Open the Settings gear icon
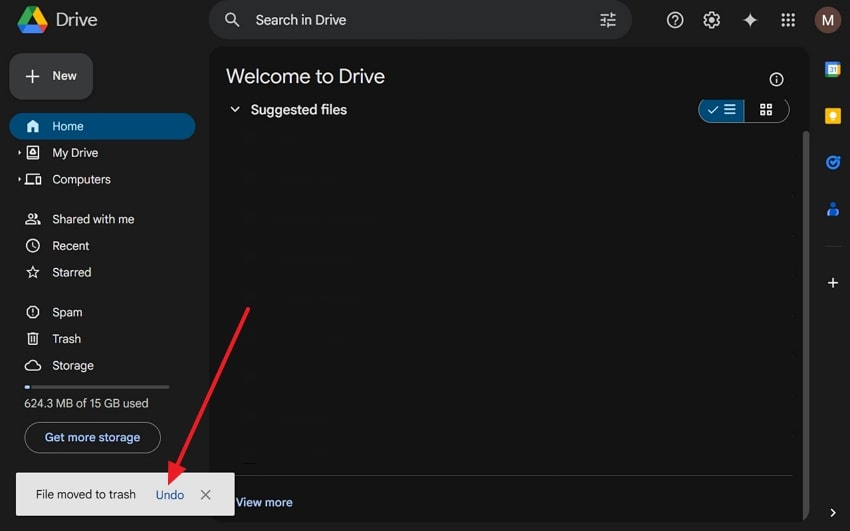The width and height of the screenshot is (850, 531). 712,20
